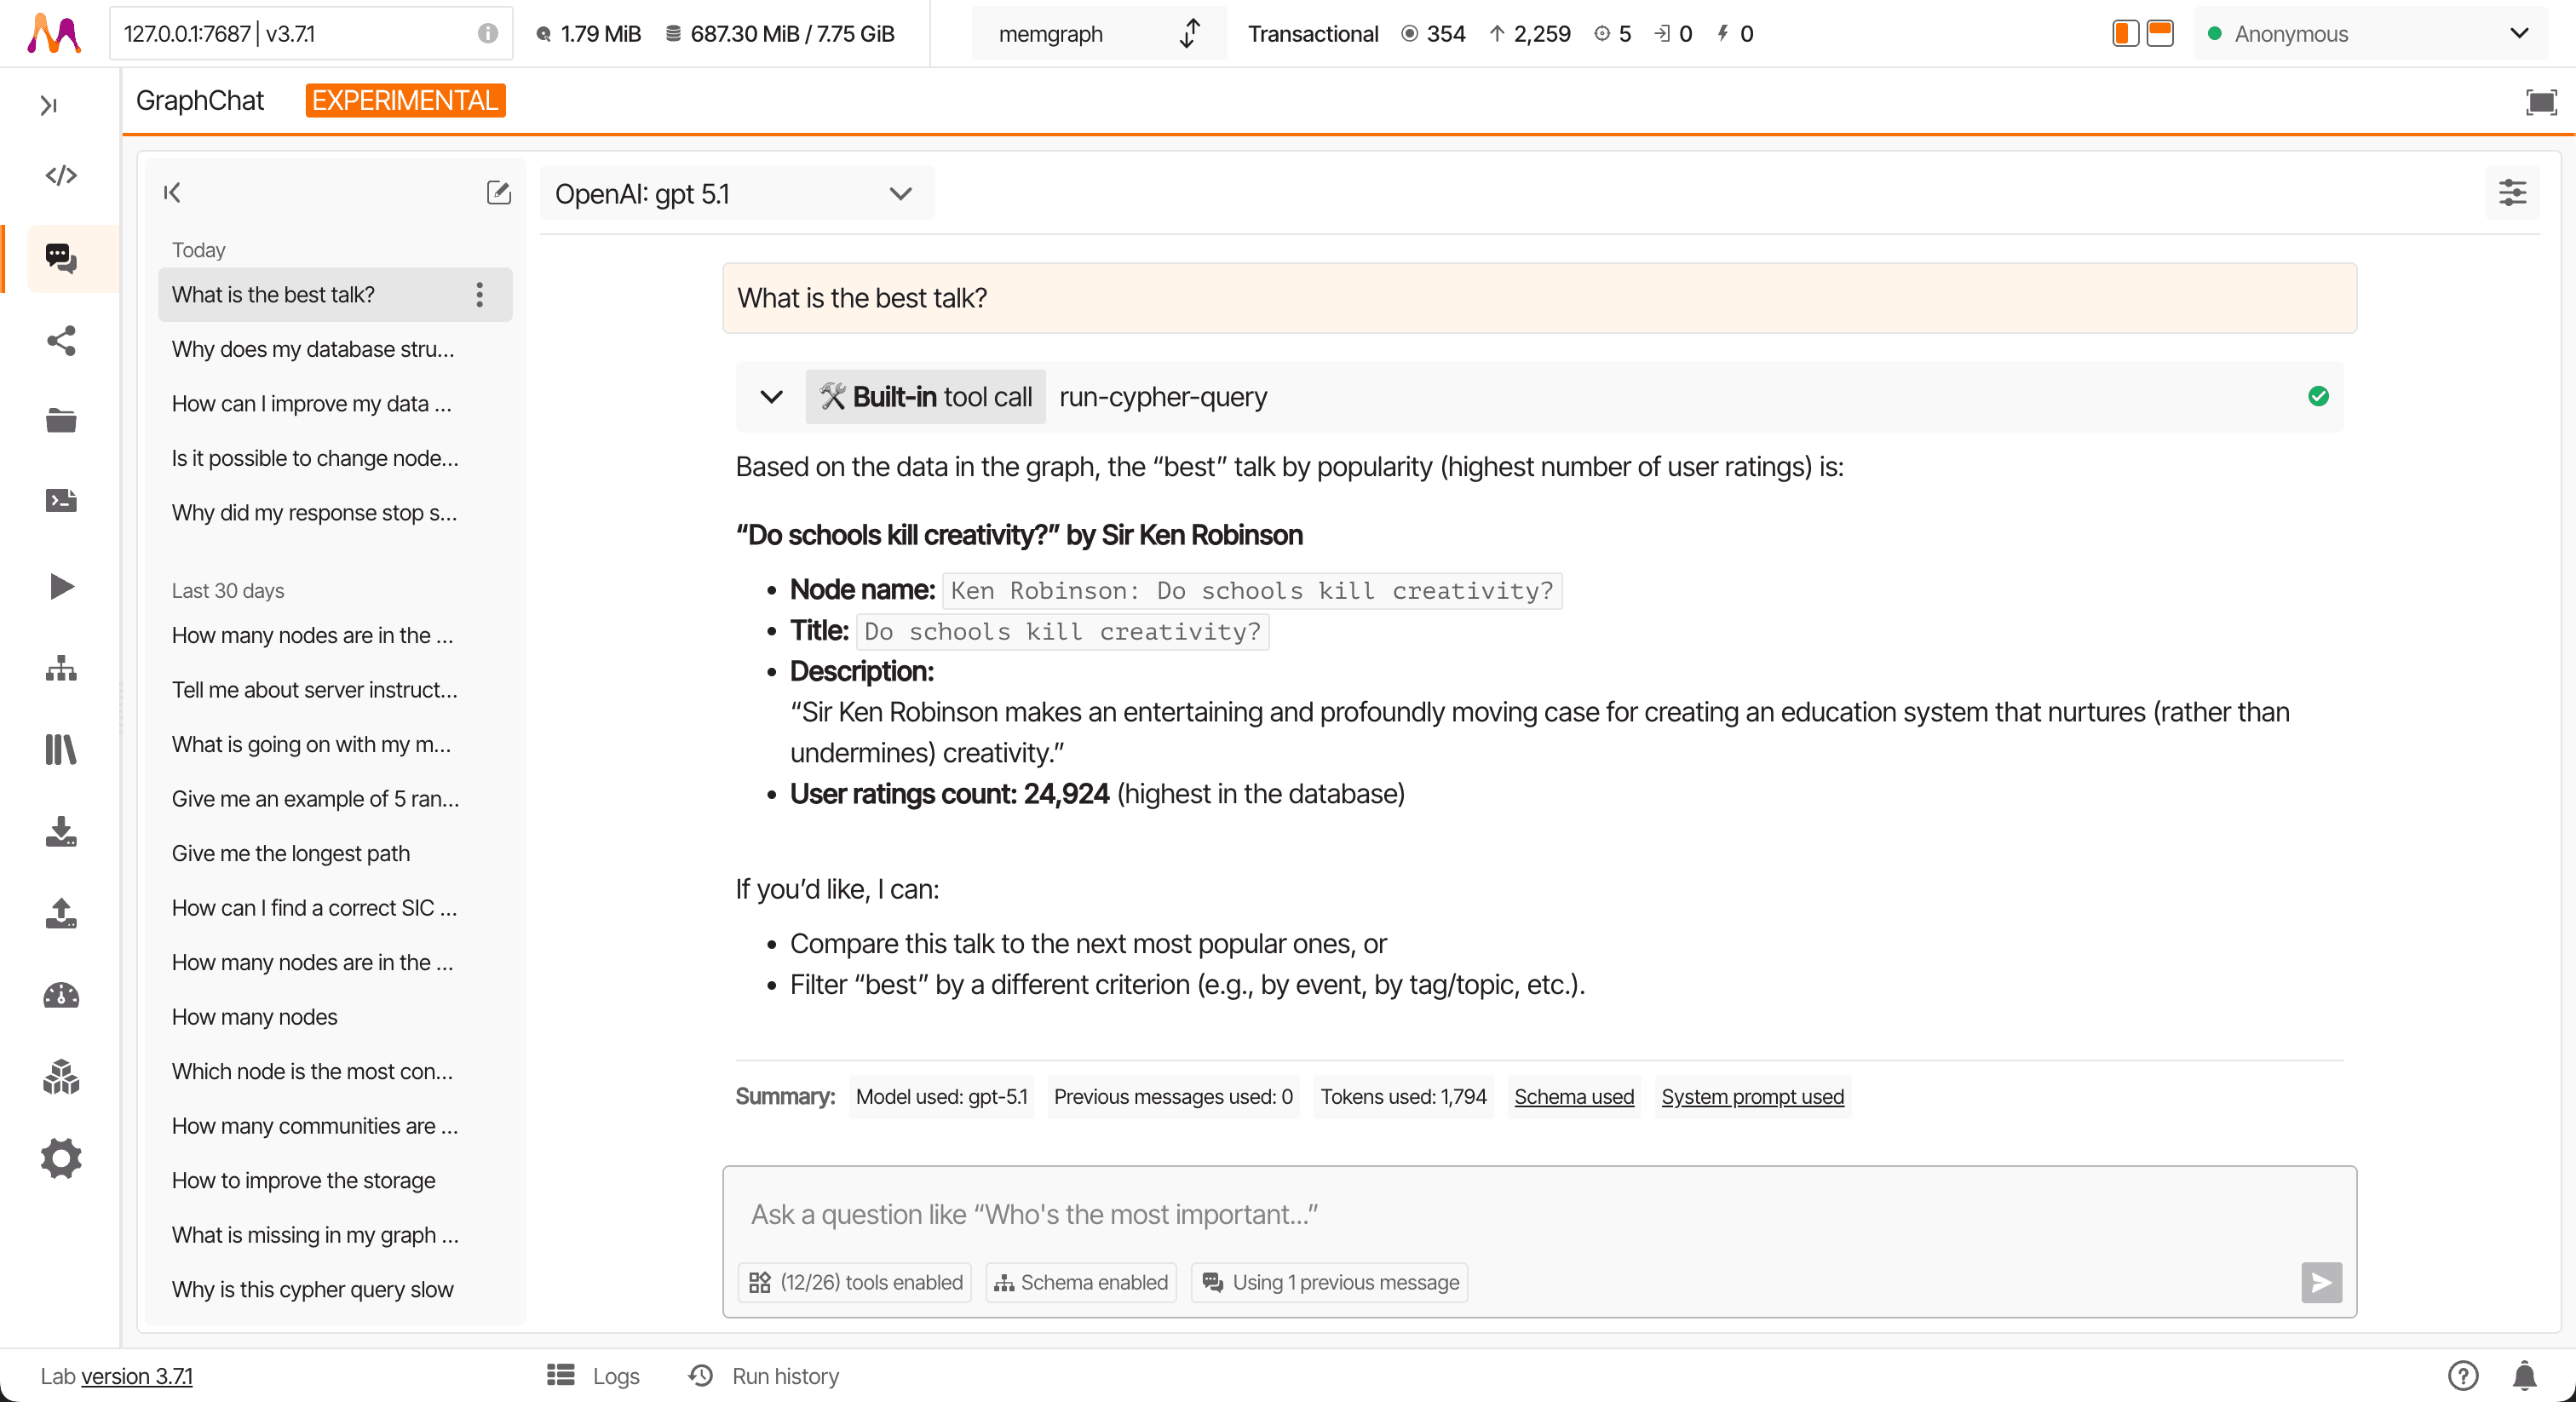Open the query execution code icon in sidebar
Image resolution: width=2576 pixels, height=1402 pixels.
pos(61,176)
